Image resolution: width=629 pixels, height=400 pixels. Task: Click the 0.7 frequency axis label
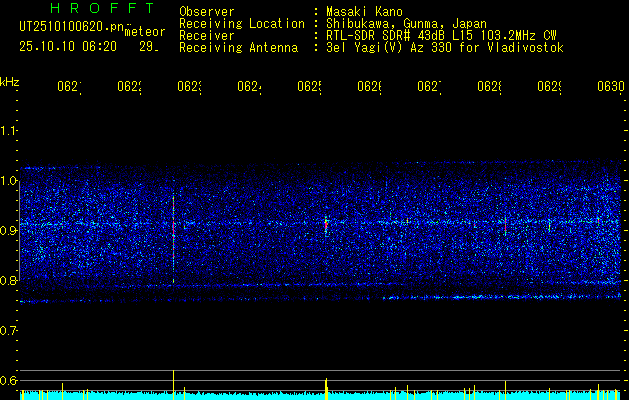pyautogui.click(x=8, y=331)
